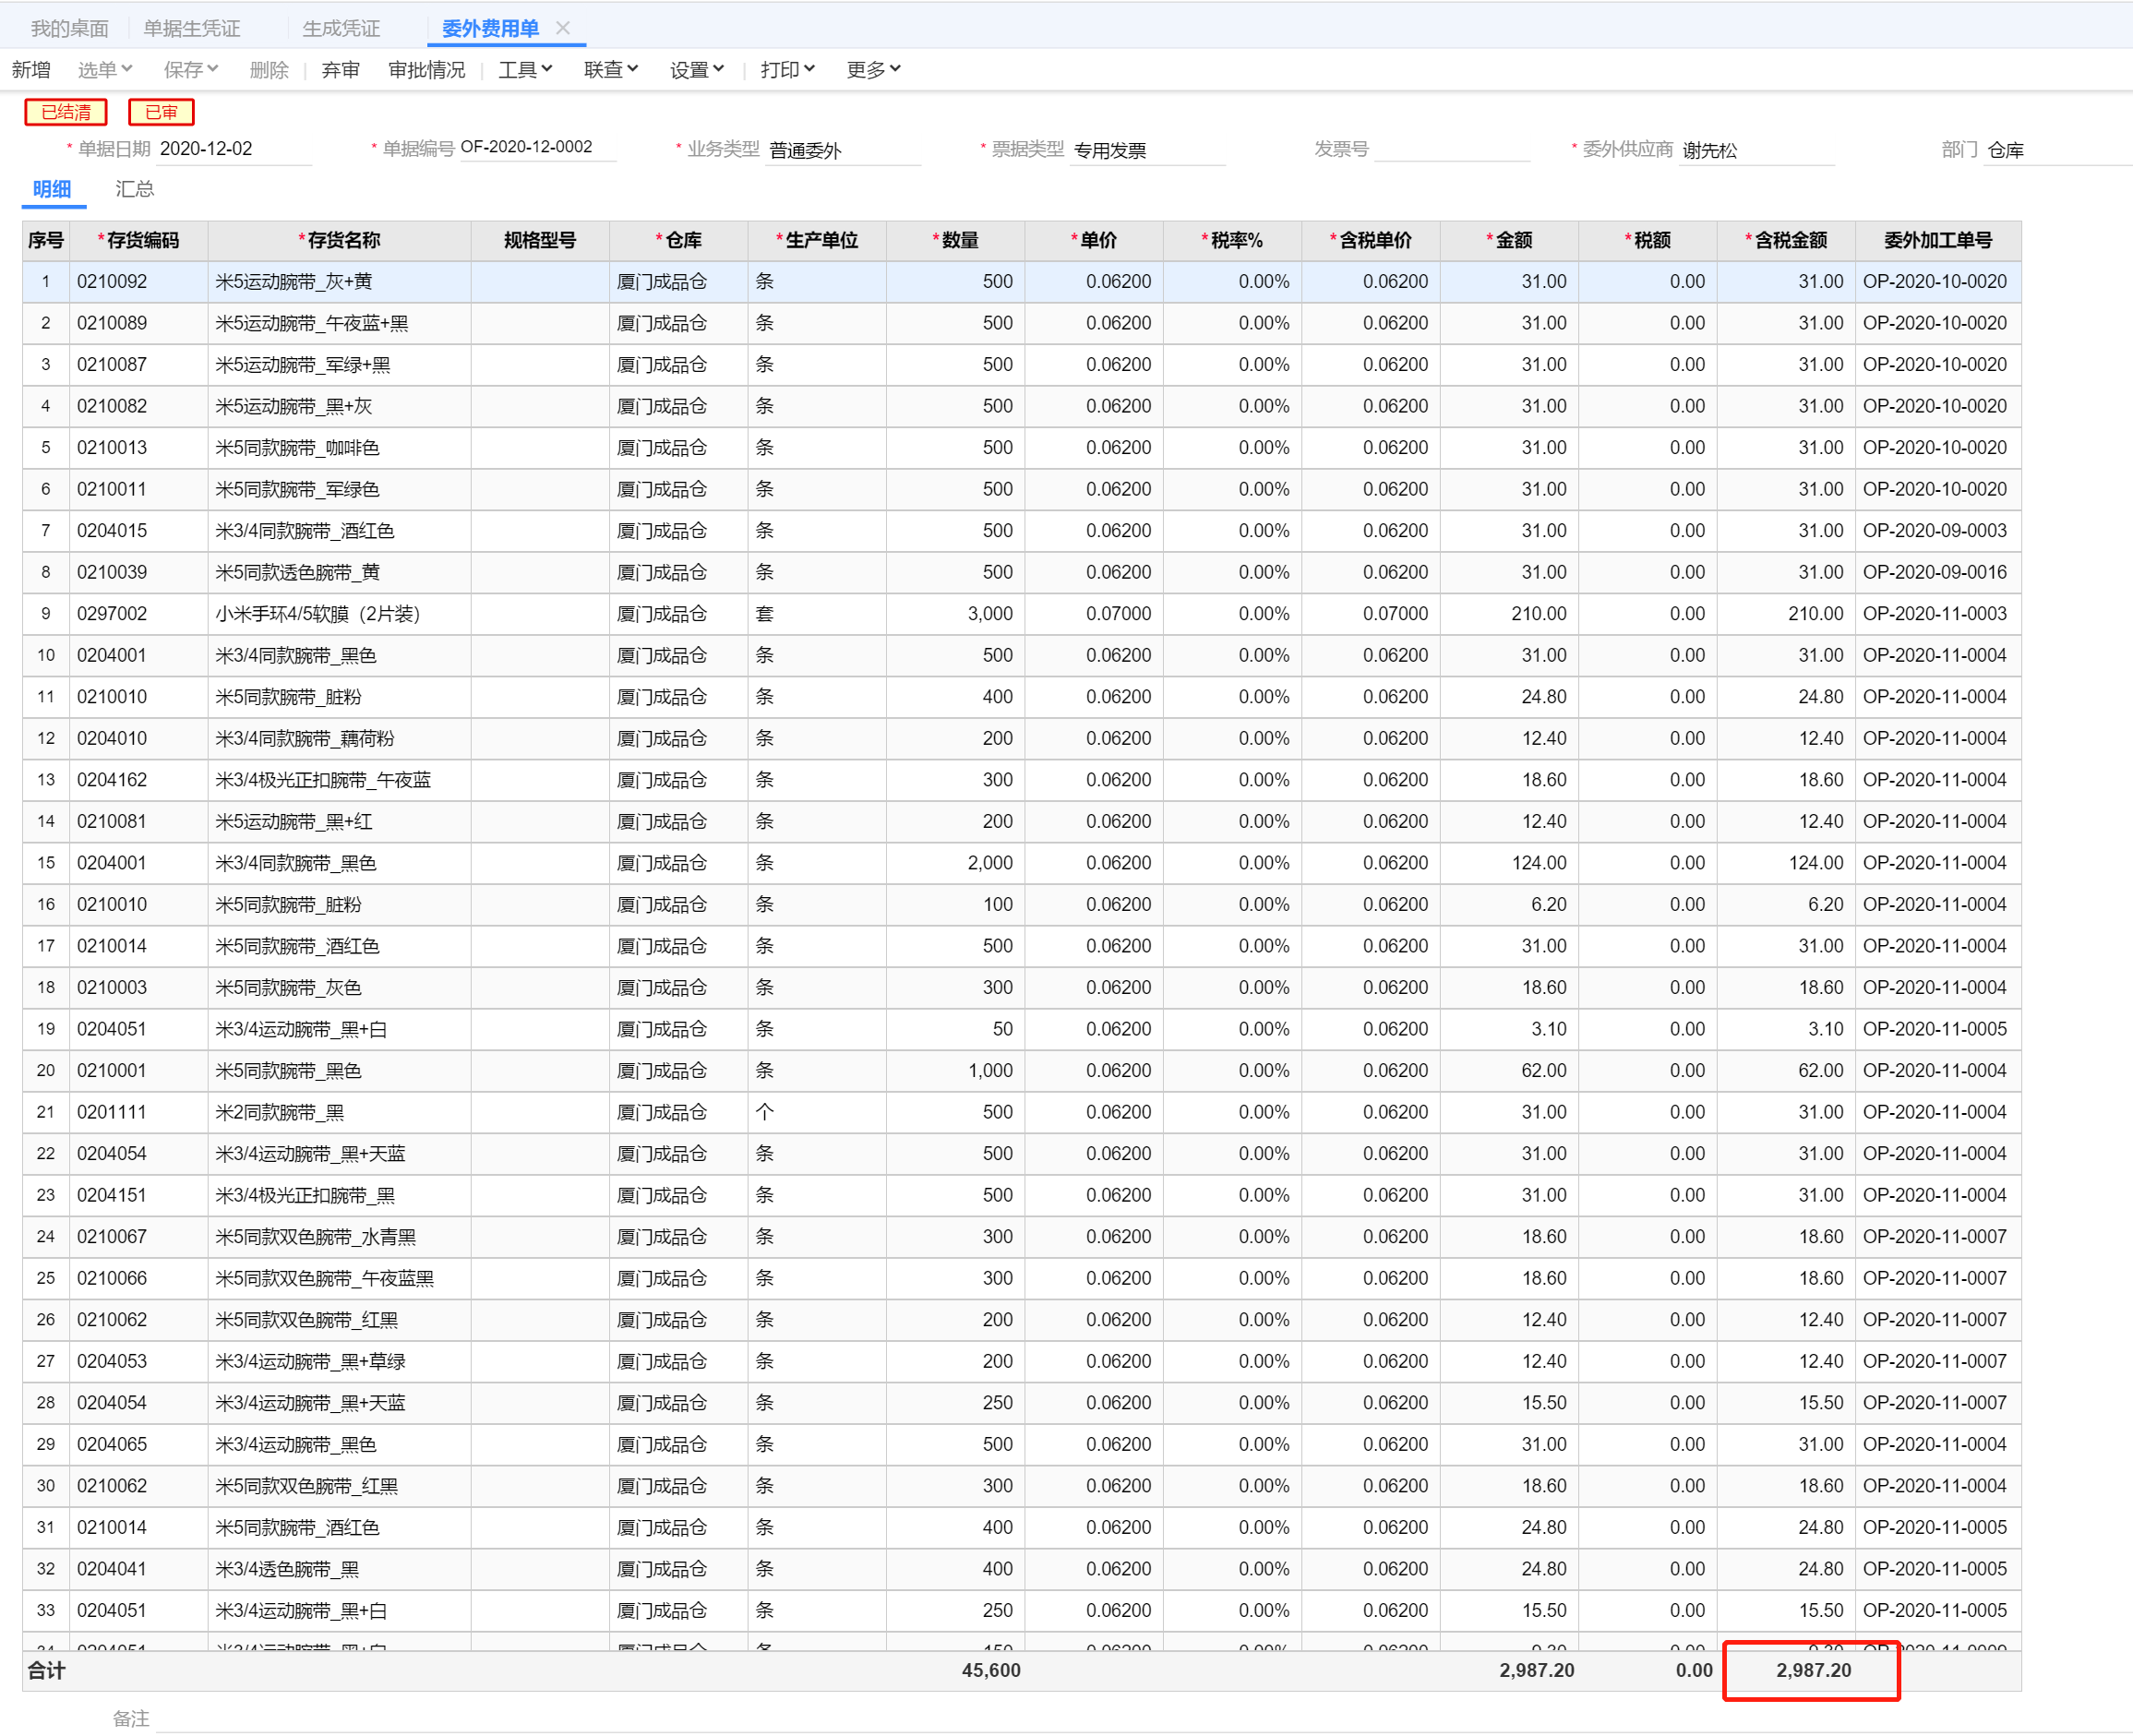Viewport: 2133px width, 1736px height.
Task: Click the 弃审 button
Action: (340, 69)
